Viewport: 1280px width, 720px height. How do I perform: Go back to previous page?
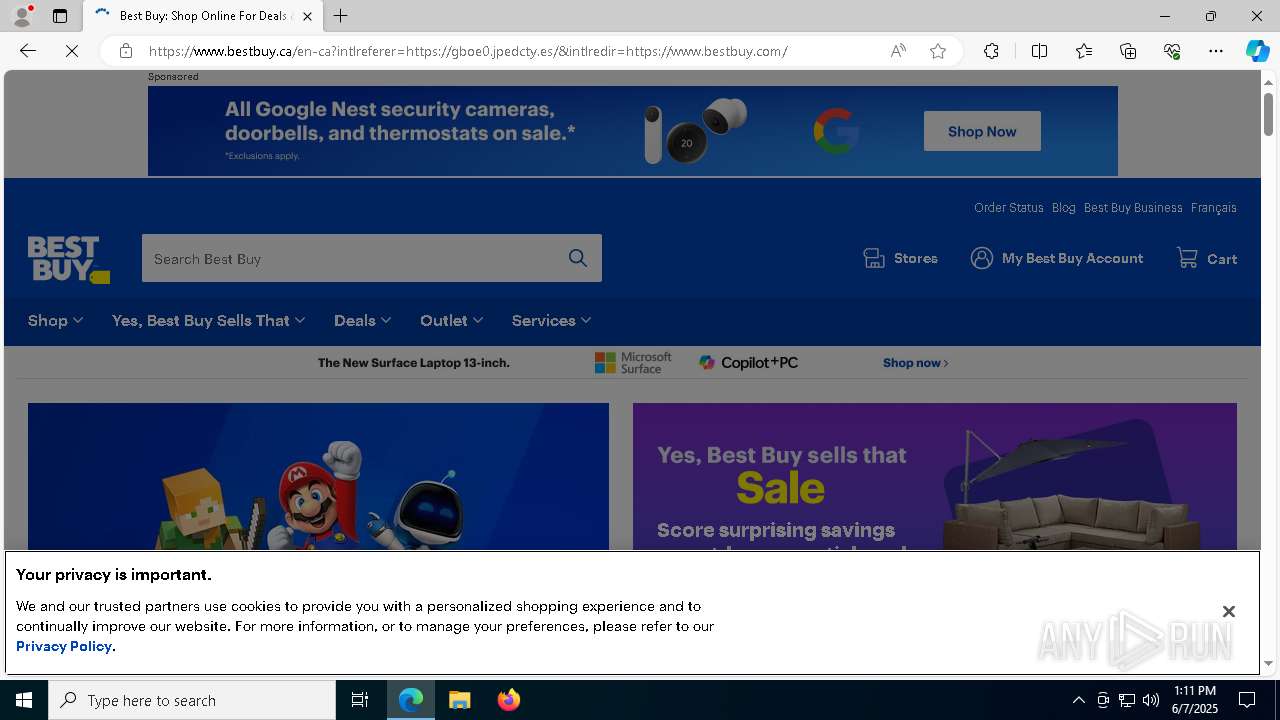pyautogui.click(x=28, y=51)
